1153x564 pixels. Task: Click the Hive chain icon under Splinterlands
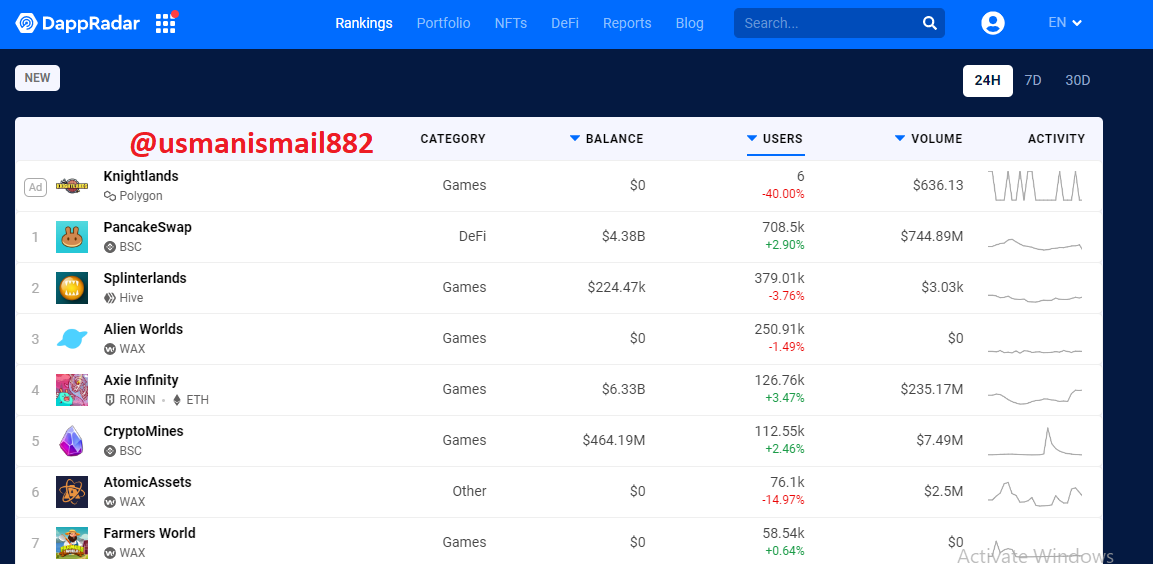(110, 298)
